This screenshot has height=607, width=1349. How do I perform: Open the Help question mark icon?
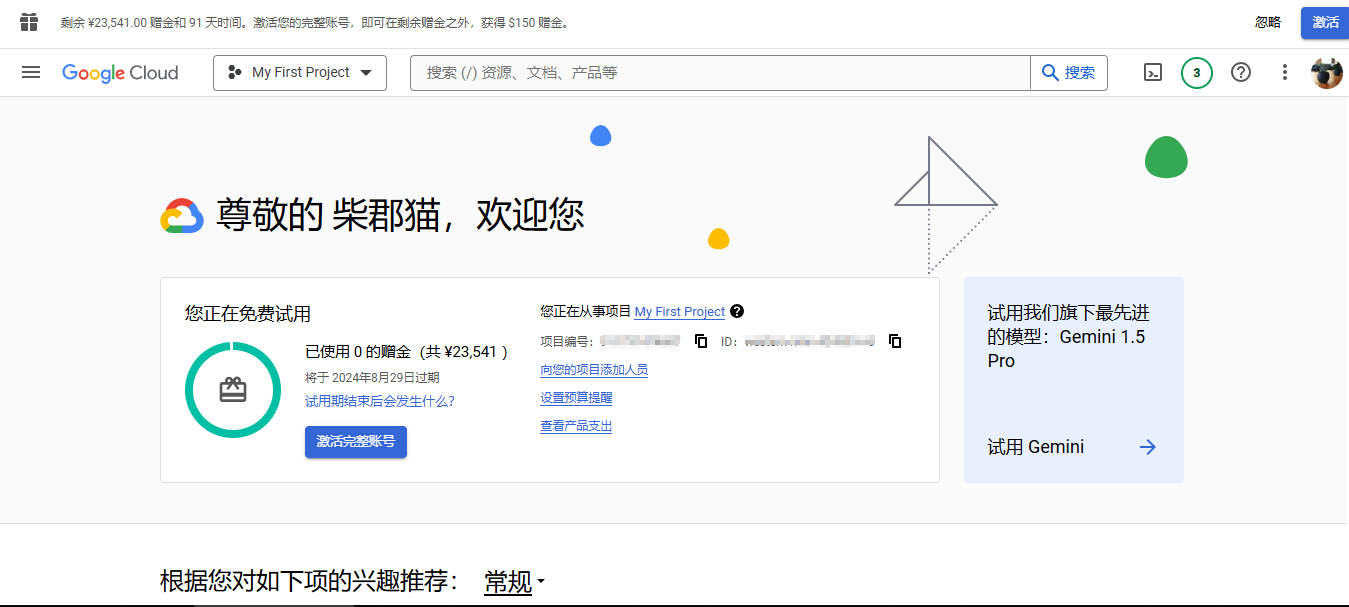coord(1240,72)
